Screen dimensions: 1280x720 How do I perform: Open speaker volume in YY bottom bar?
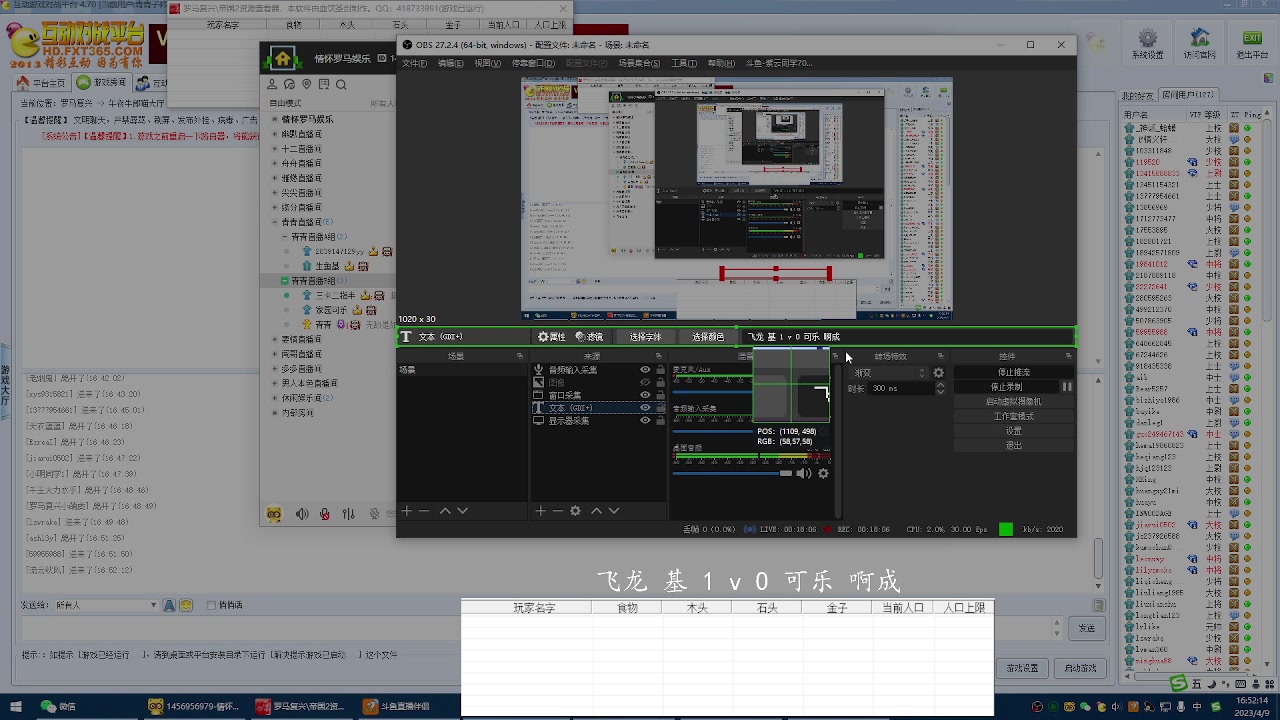coord(302,514)
